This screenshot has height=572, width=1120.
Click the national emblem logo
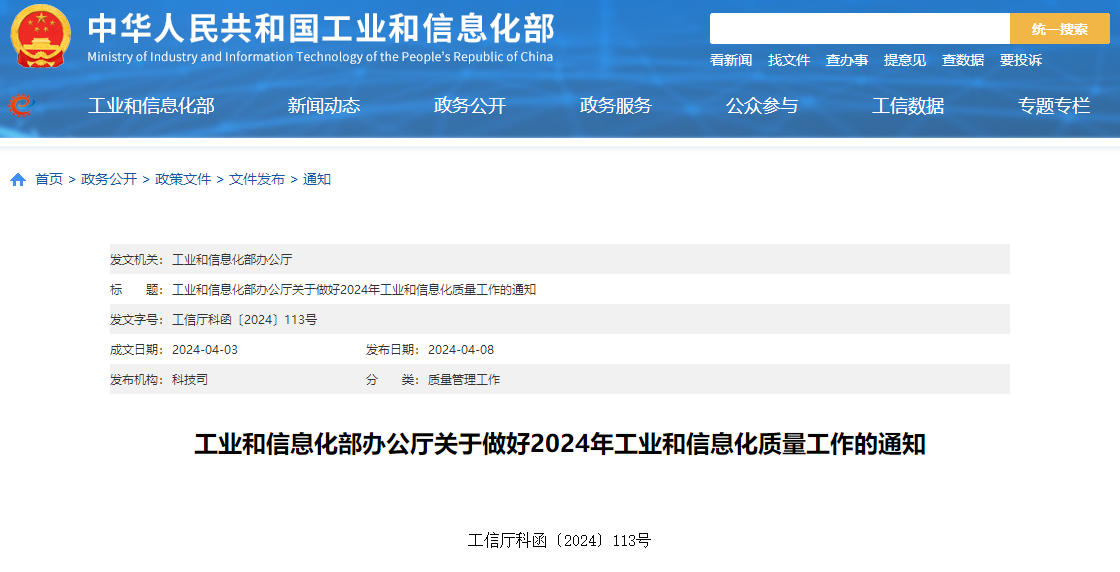tap(41, 36)
